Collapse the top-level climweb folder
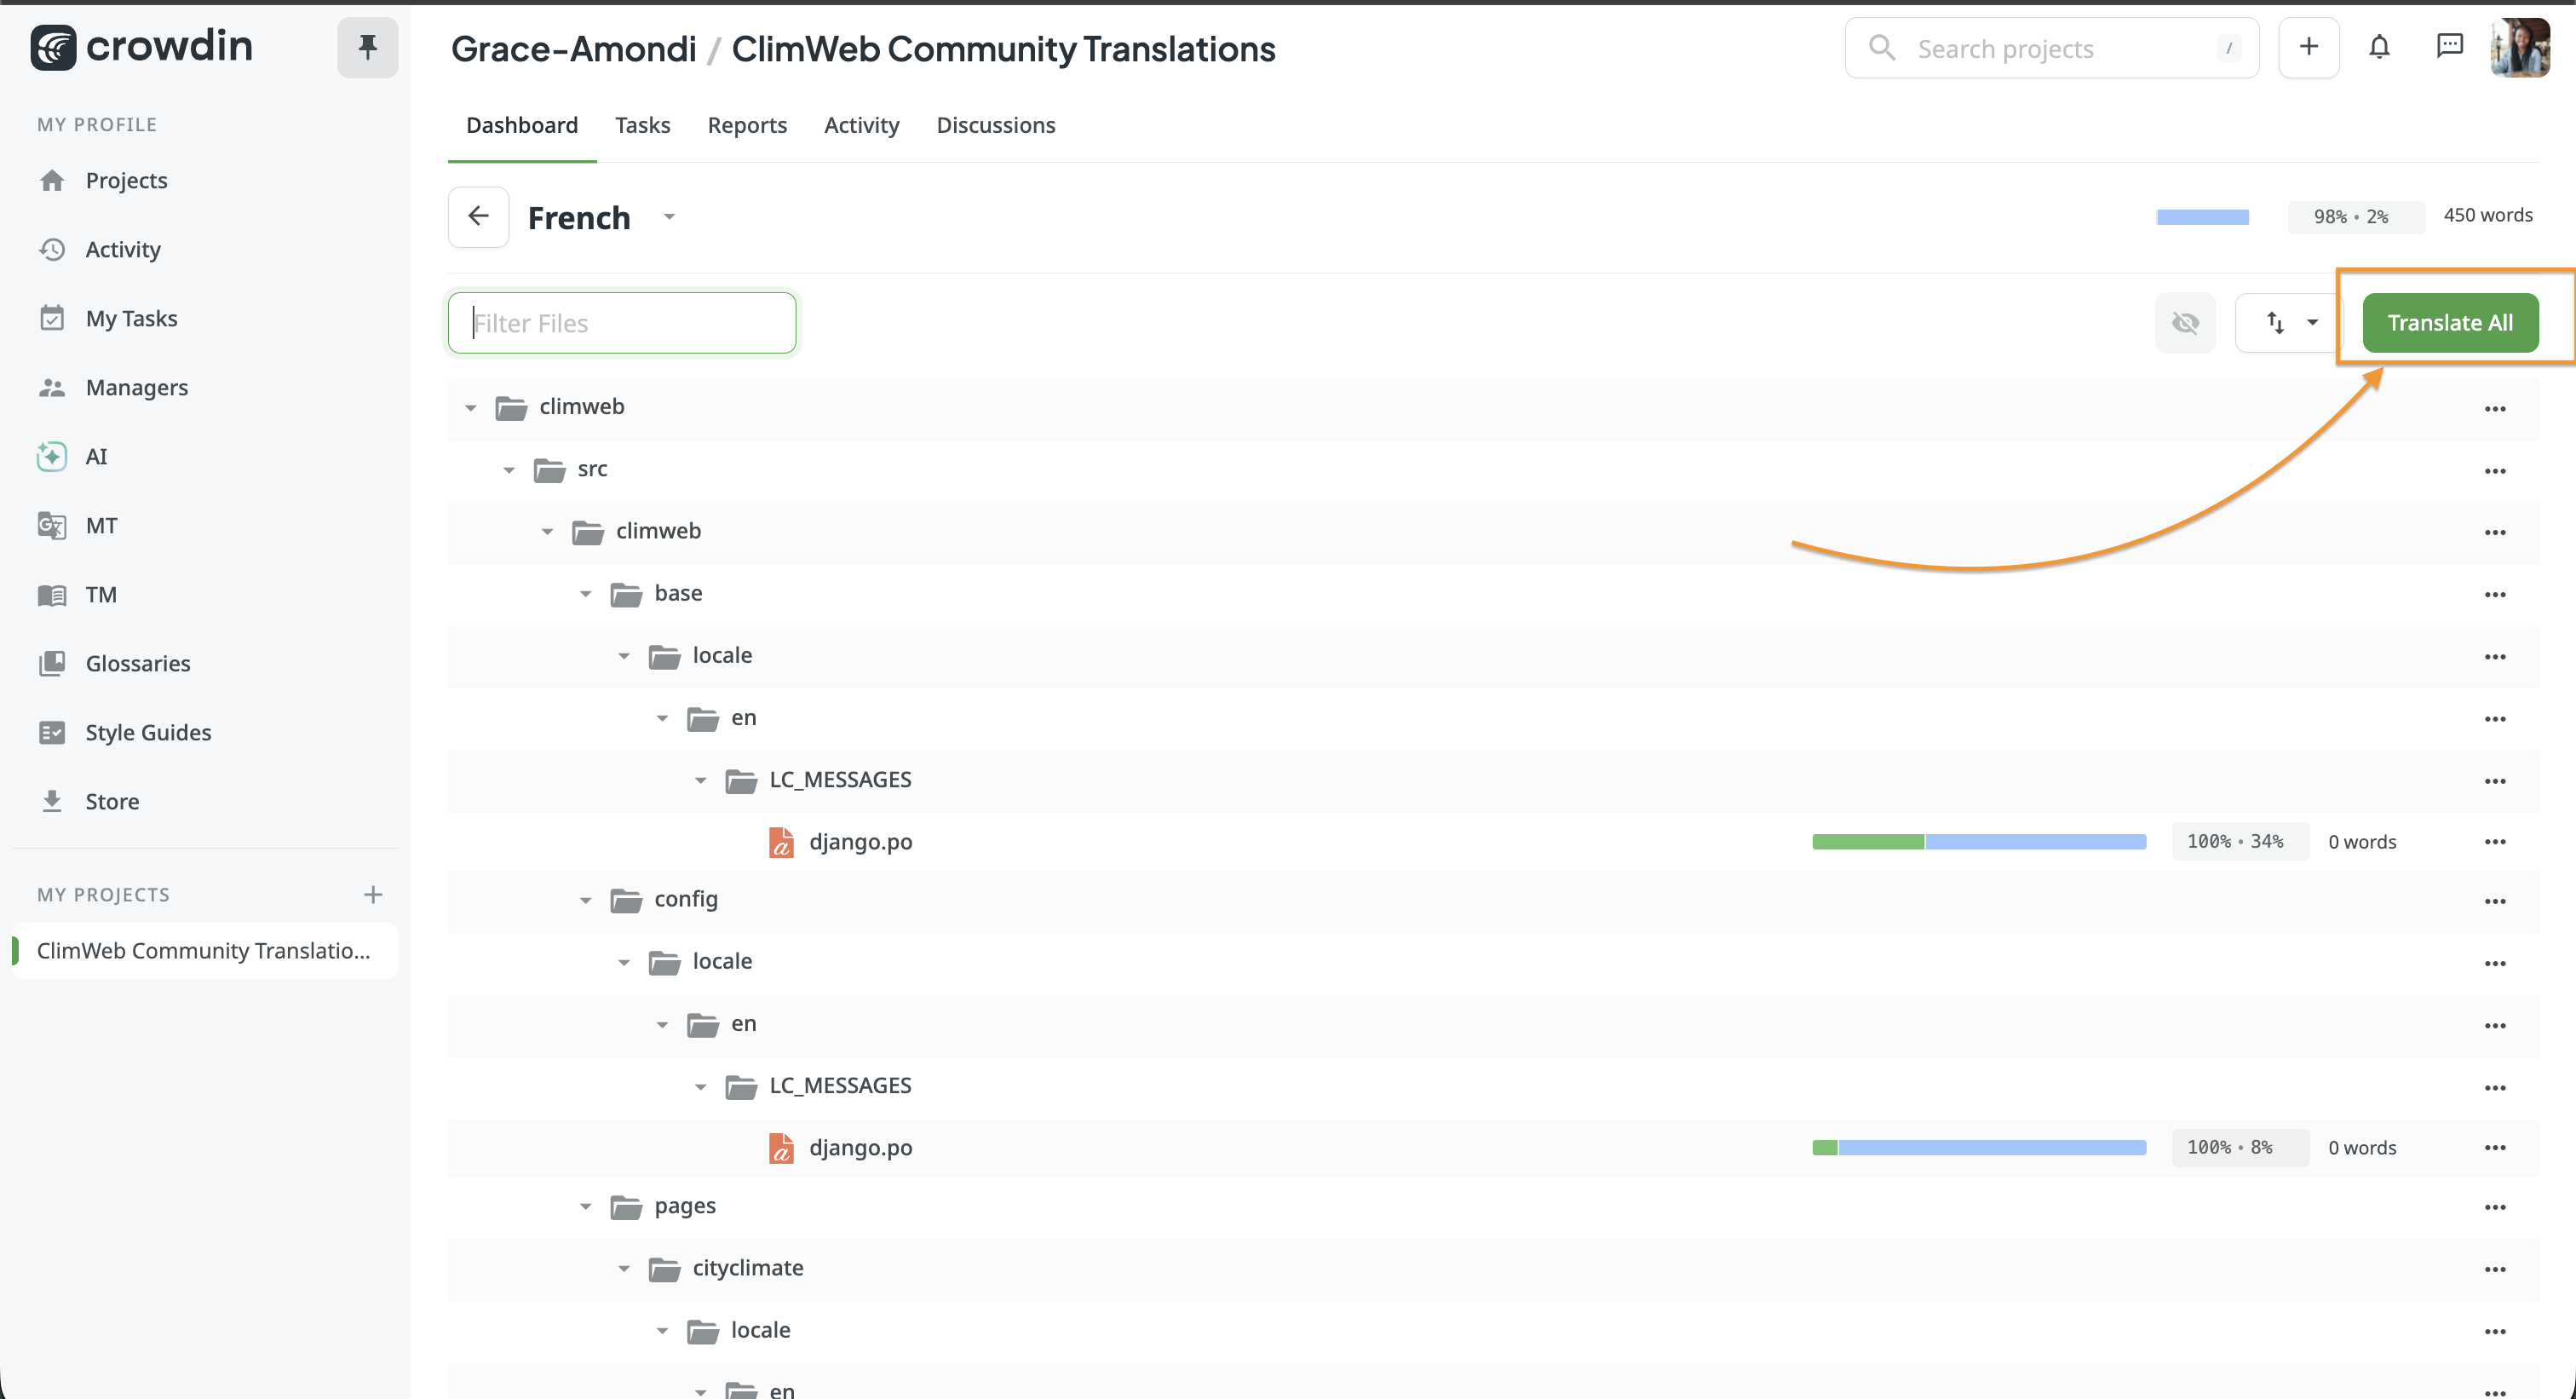 click(x=471, y=408)
